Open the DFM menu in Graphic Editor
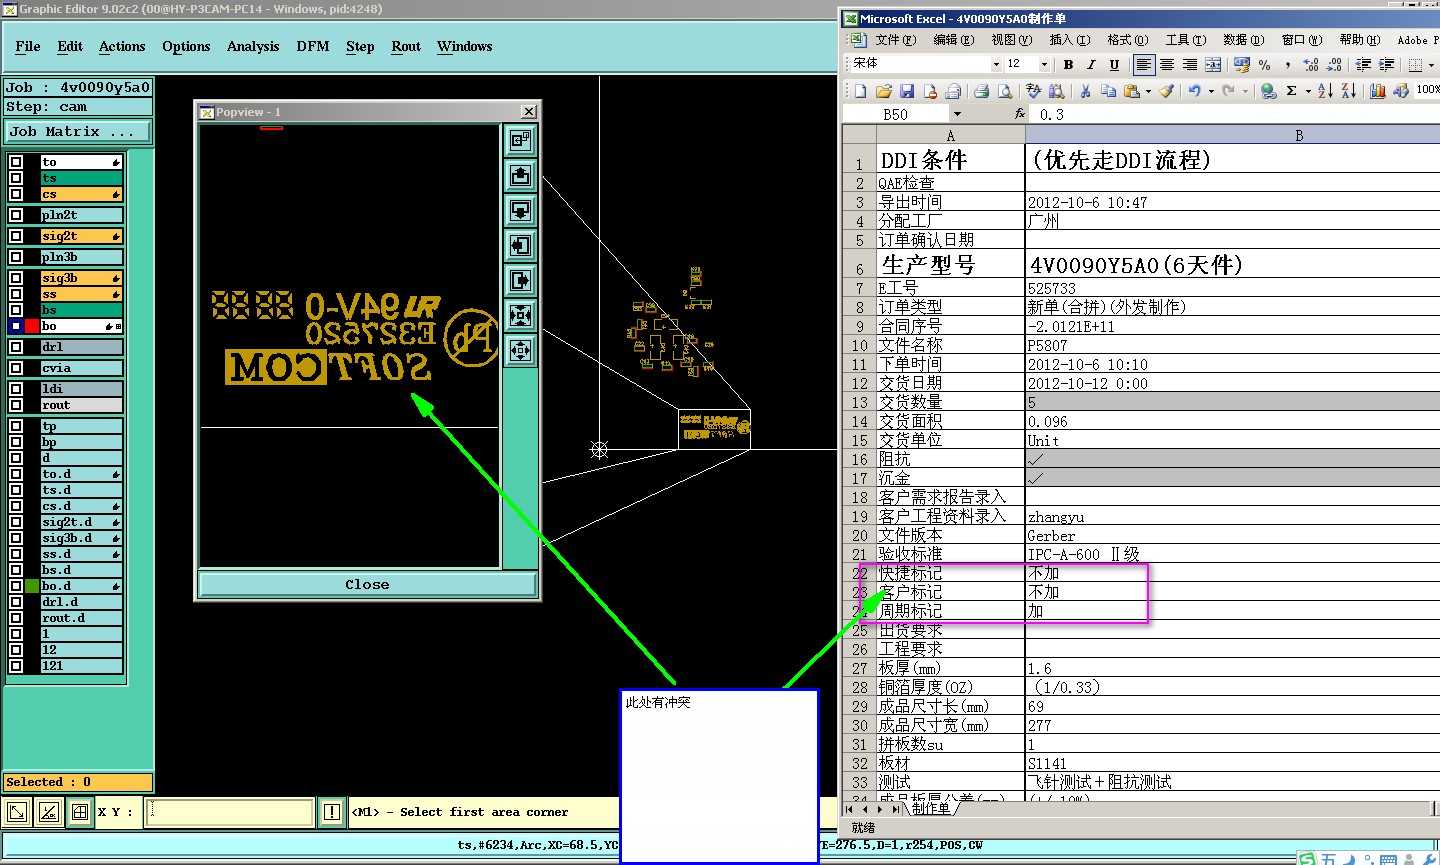Image resolution: width=1440 pixels, height=865 pixels. [x=313, y=46]
